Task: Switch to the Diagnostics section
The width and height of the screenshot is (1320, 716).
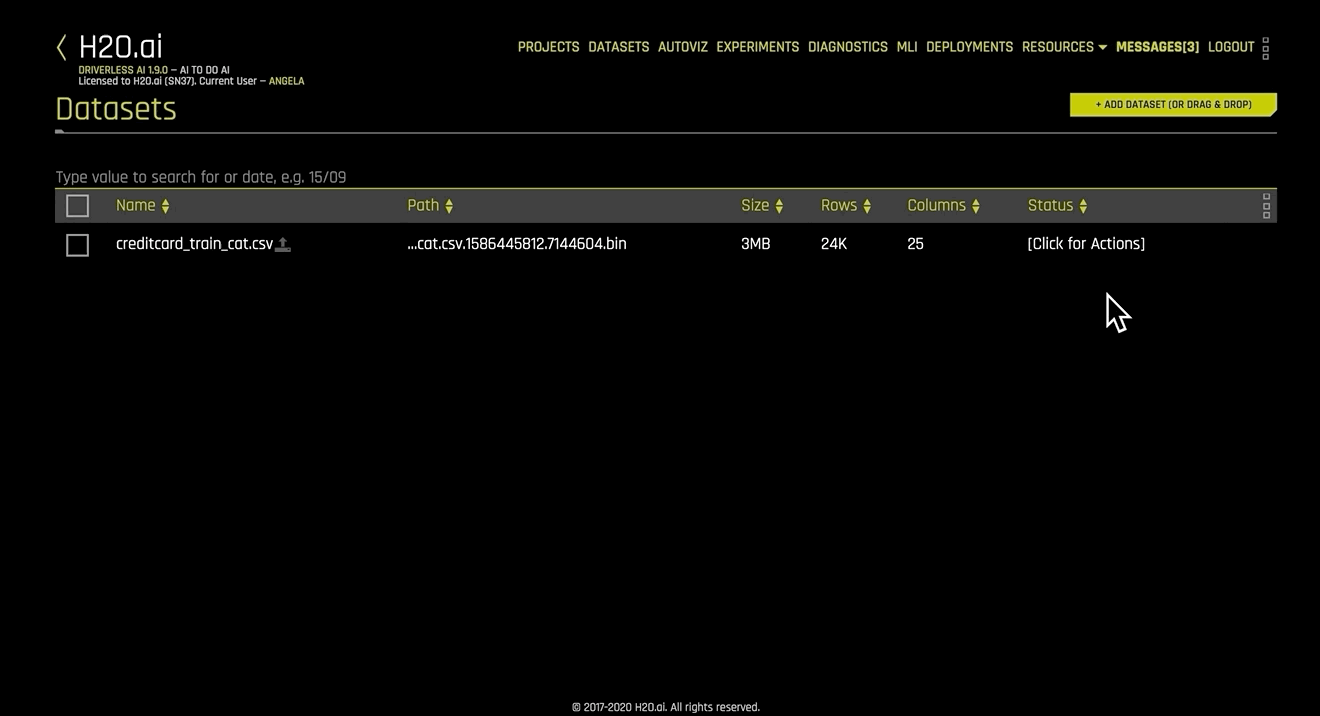Action: (847, 47)
